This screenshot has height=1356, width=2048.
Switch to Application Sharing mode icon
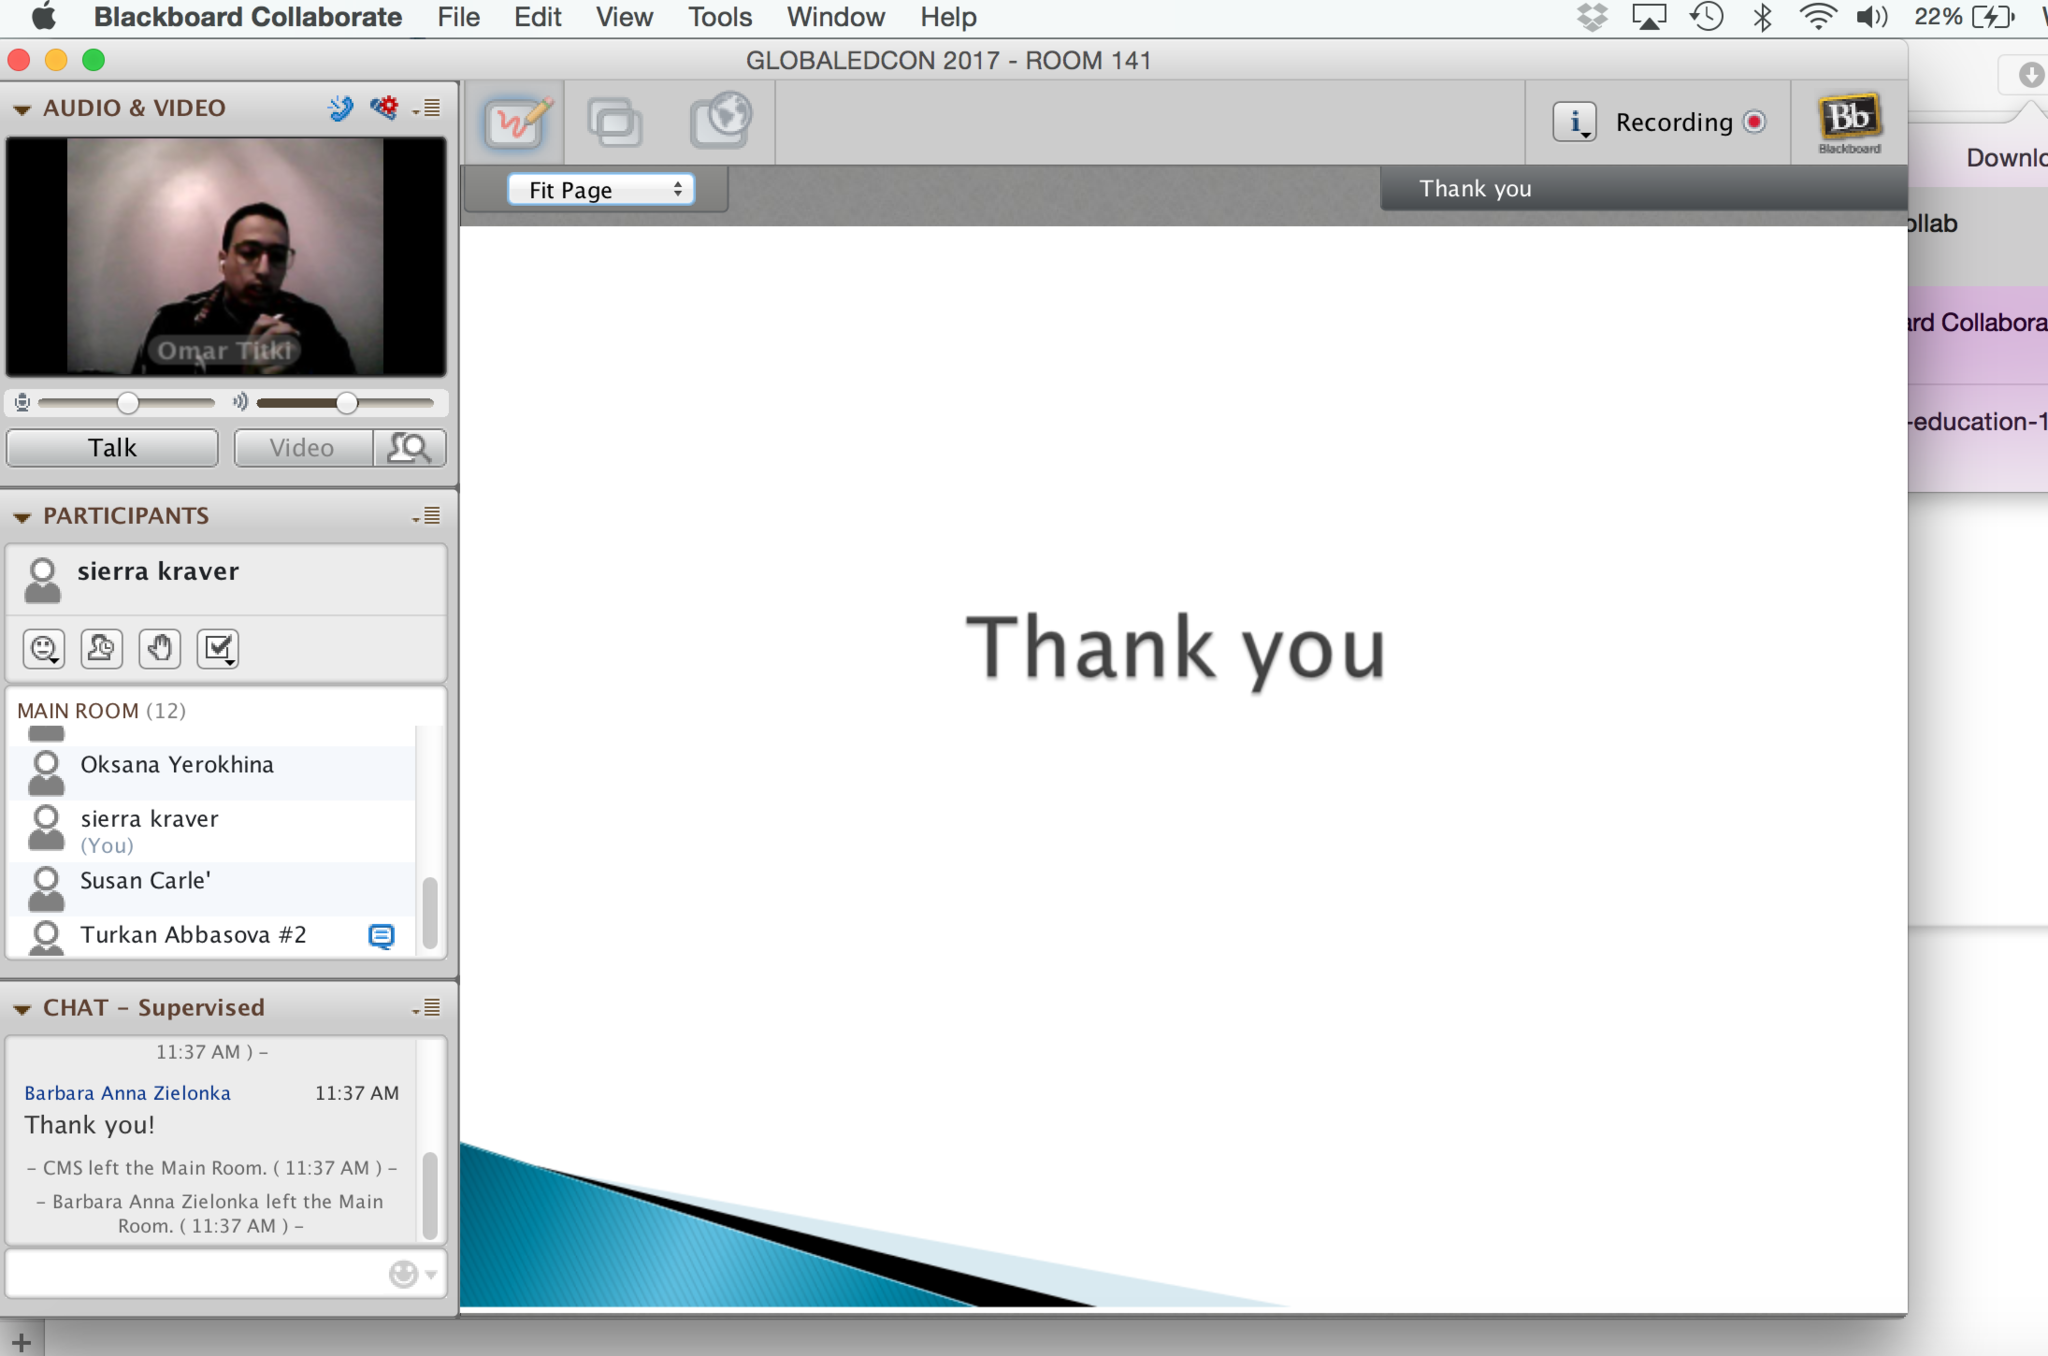pyautogui.click(x=614, y=122)
